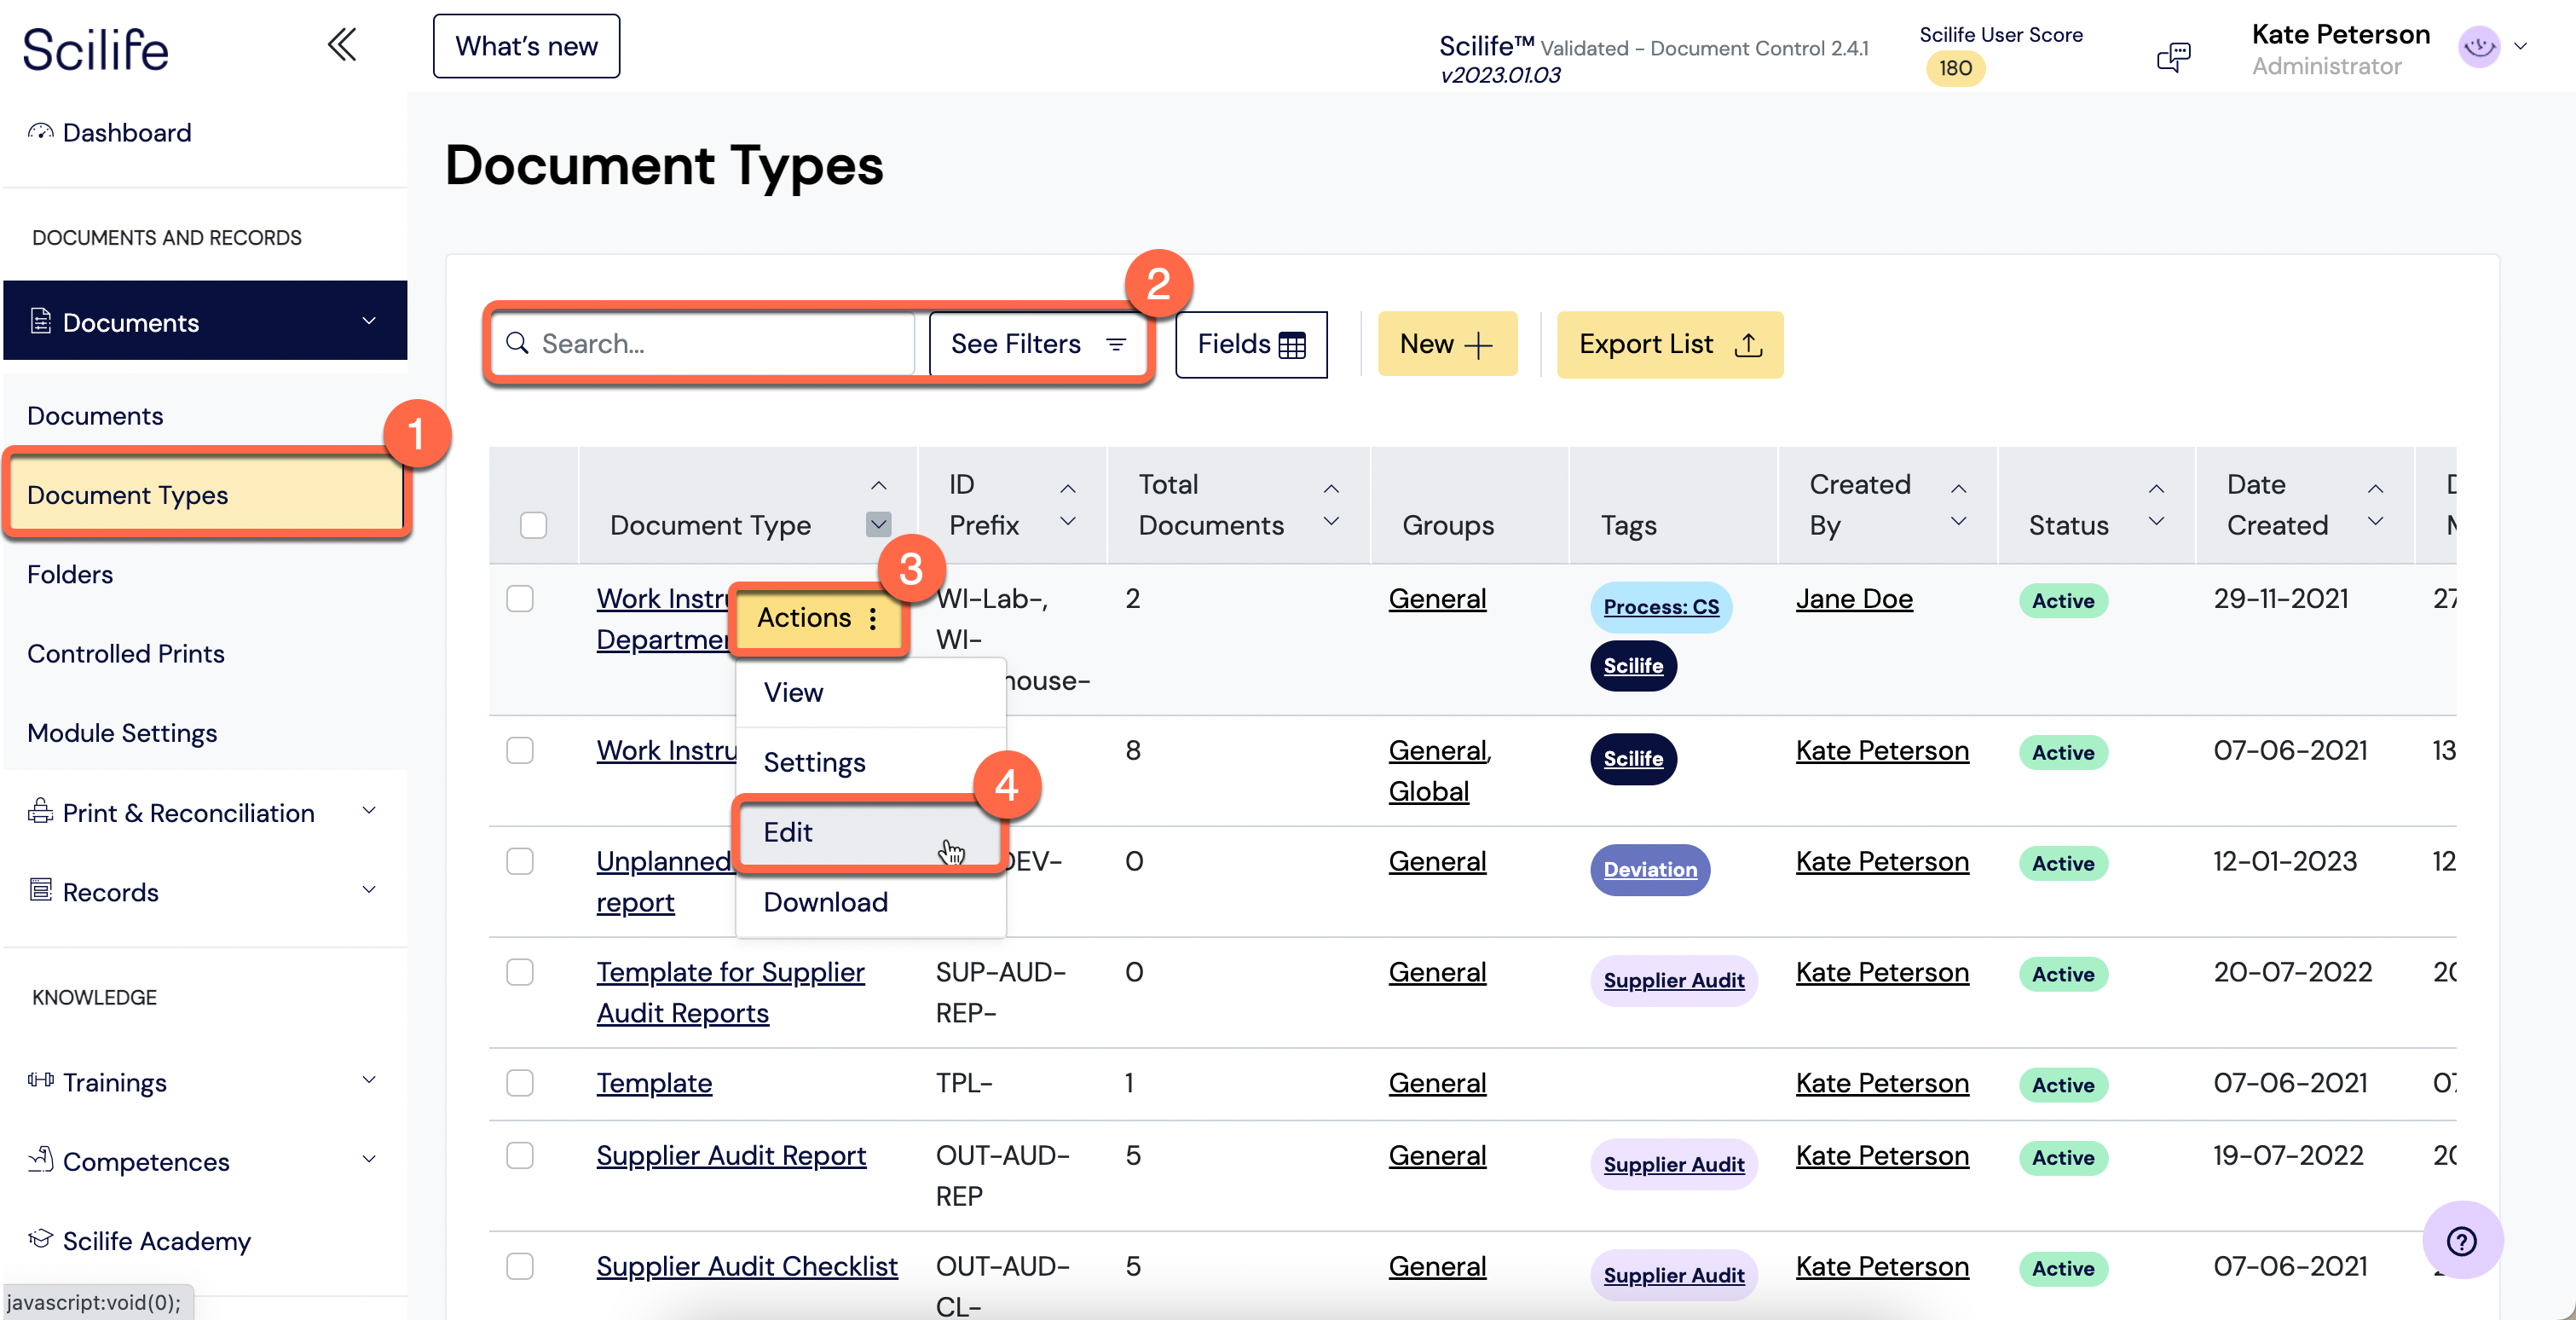The height and width of the screenshot is (1320, 2576).
Task: Choose Settings from the Actions menu
Action: [x=870, y=762]
